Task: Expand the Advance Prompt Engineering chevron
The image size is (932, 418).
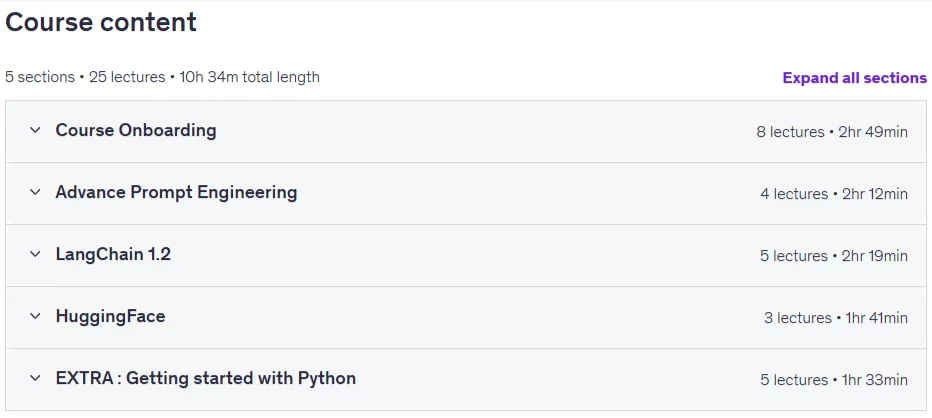Action: [35, 192]
